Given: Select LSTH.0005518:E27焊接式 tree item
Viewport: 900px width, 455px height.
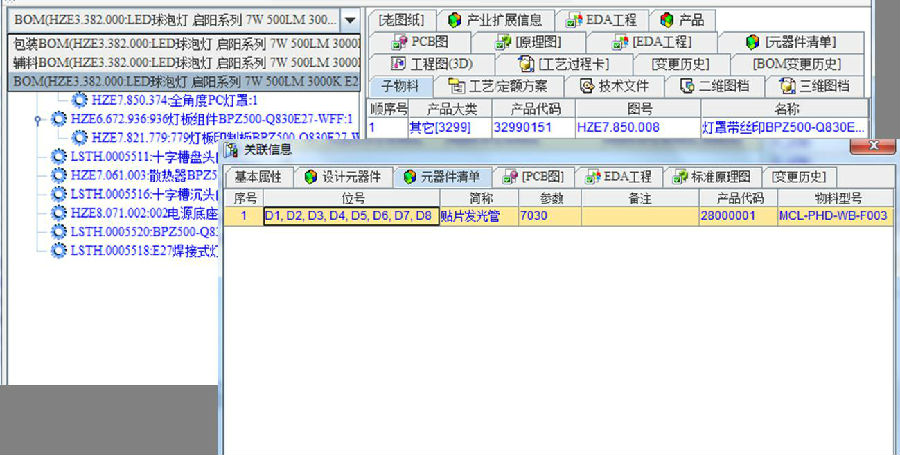Looking at the screenshot, I should (144, 251).
